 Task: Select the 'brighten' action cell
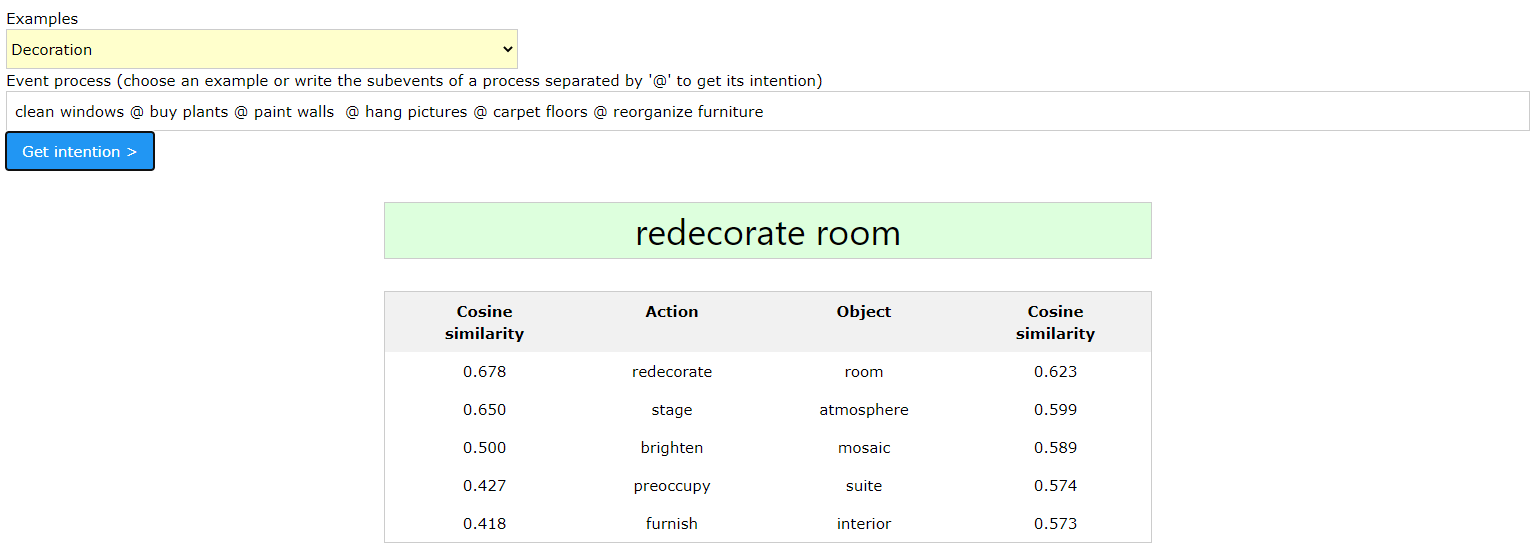pyautogui.click(x=672, y=448)
